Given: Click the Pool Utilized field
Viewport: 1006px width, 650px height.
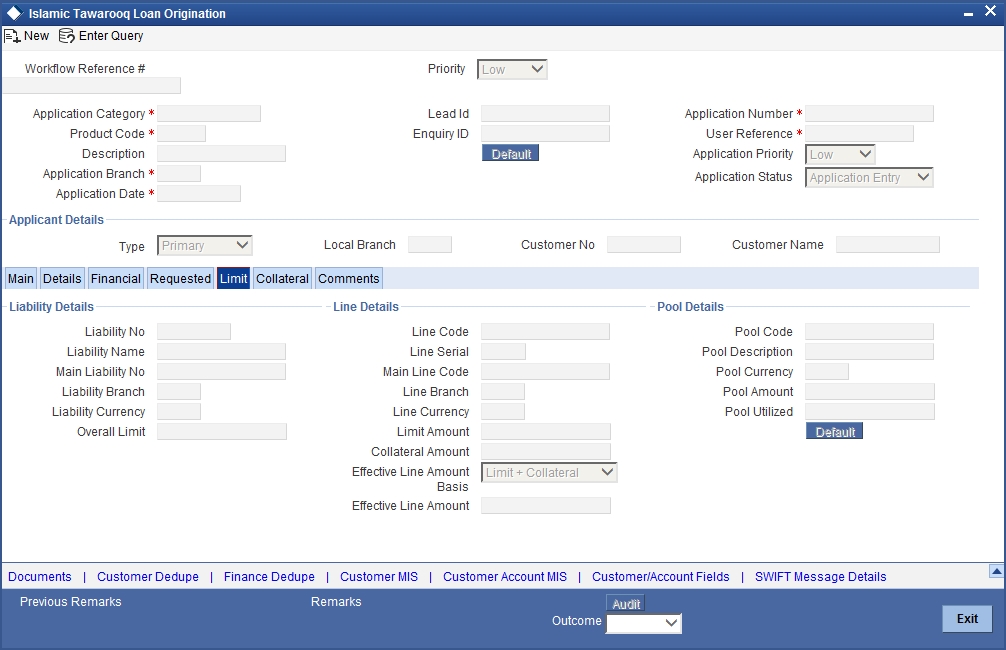Looking at the screenshot, I should (870, 411).
